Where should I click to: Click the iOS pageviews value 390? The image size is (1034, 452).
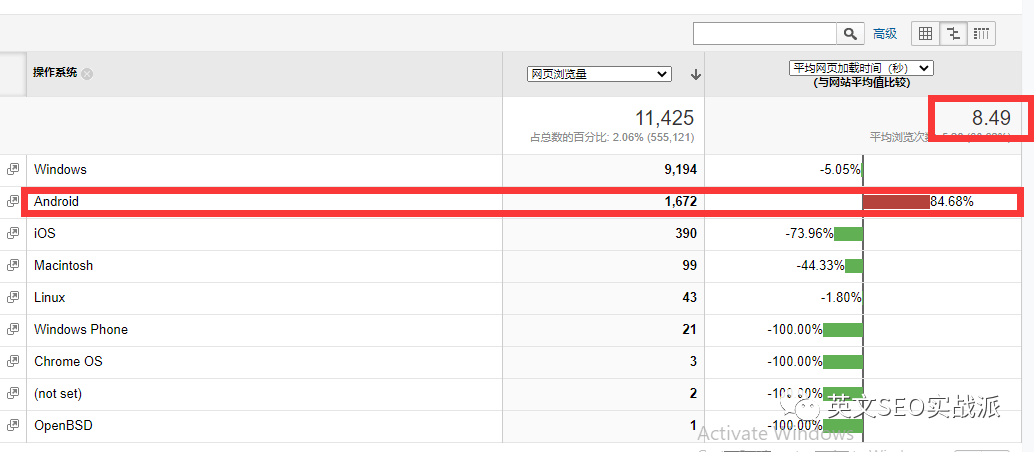pyautogui.click(x=686, y=233)
